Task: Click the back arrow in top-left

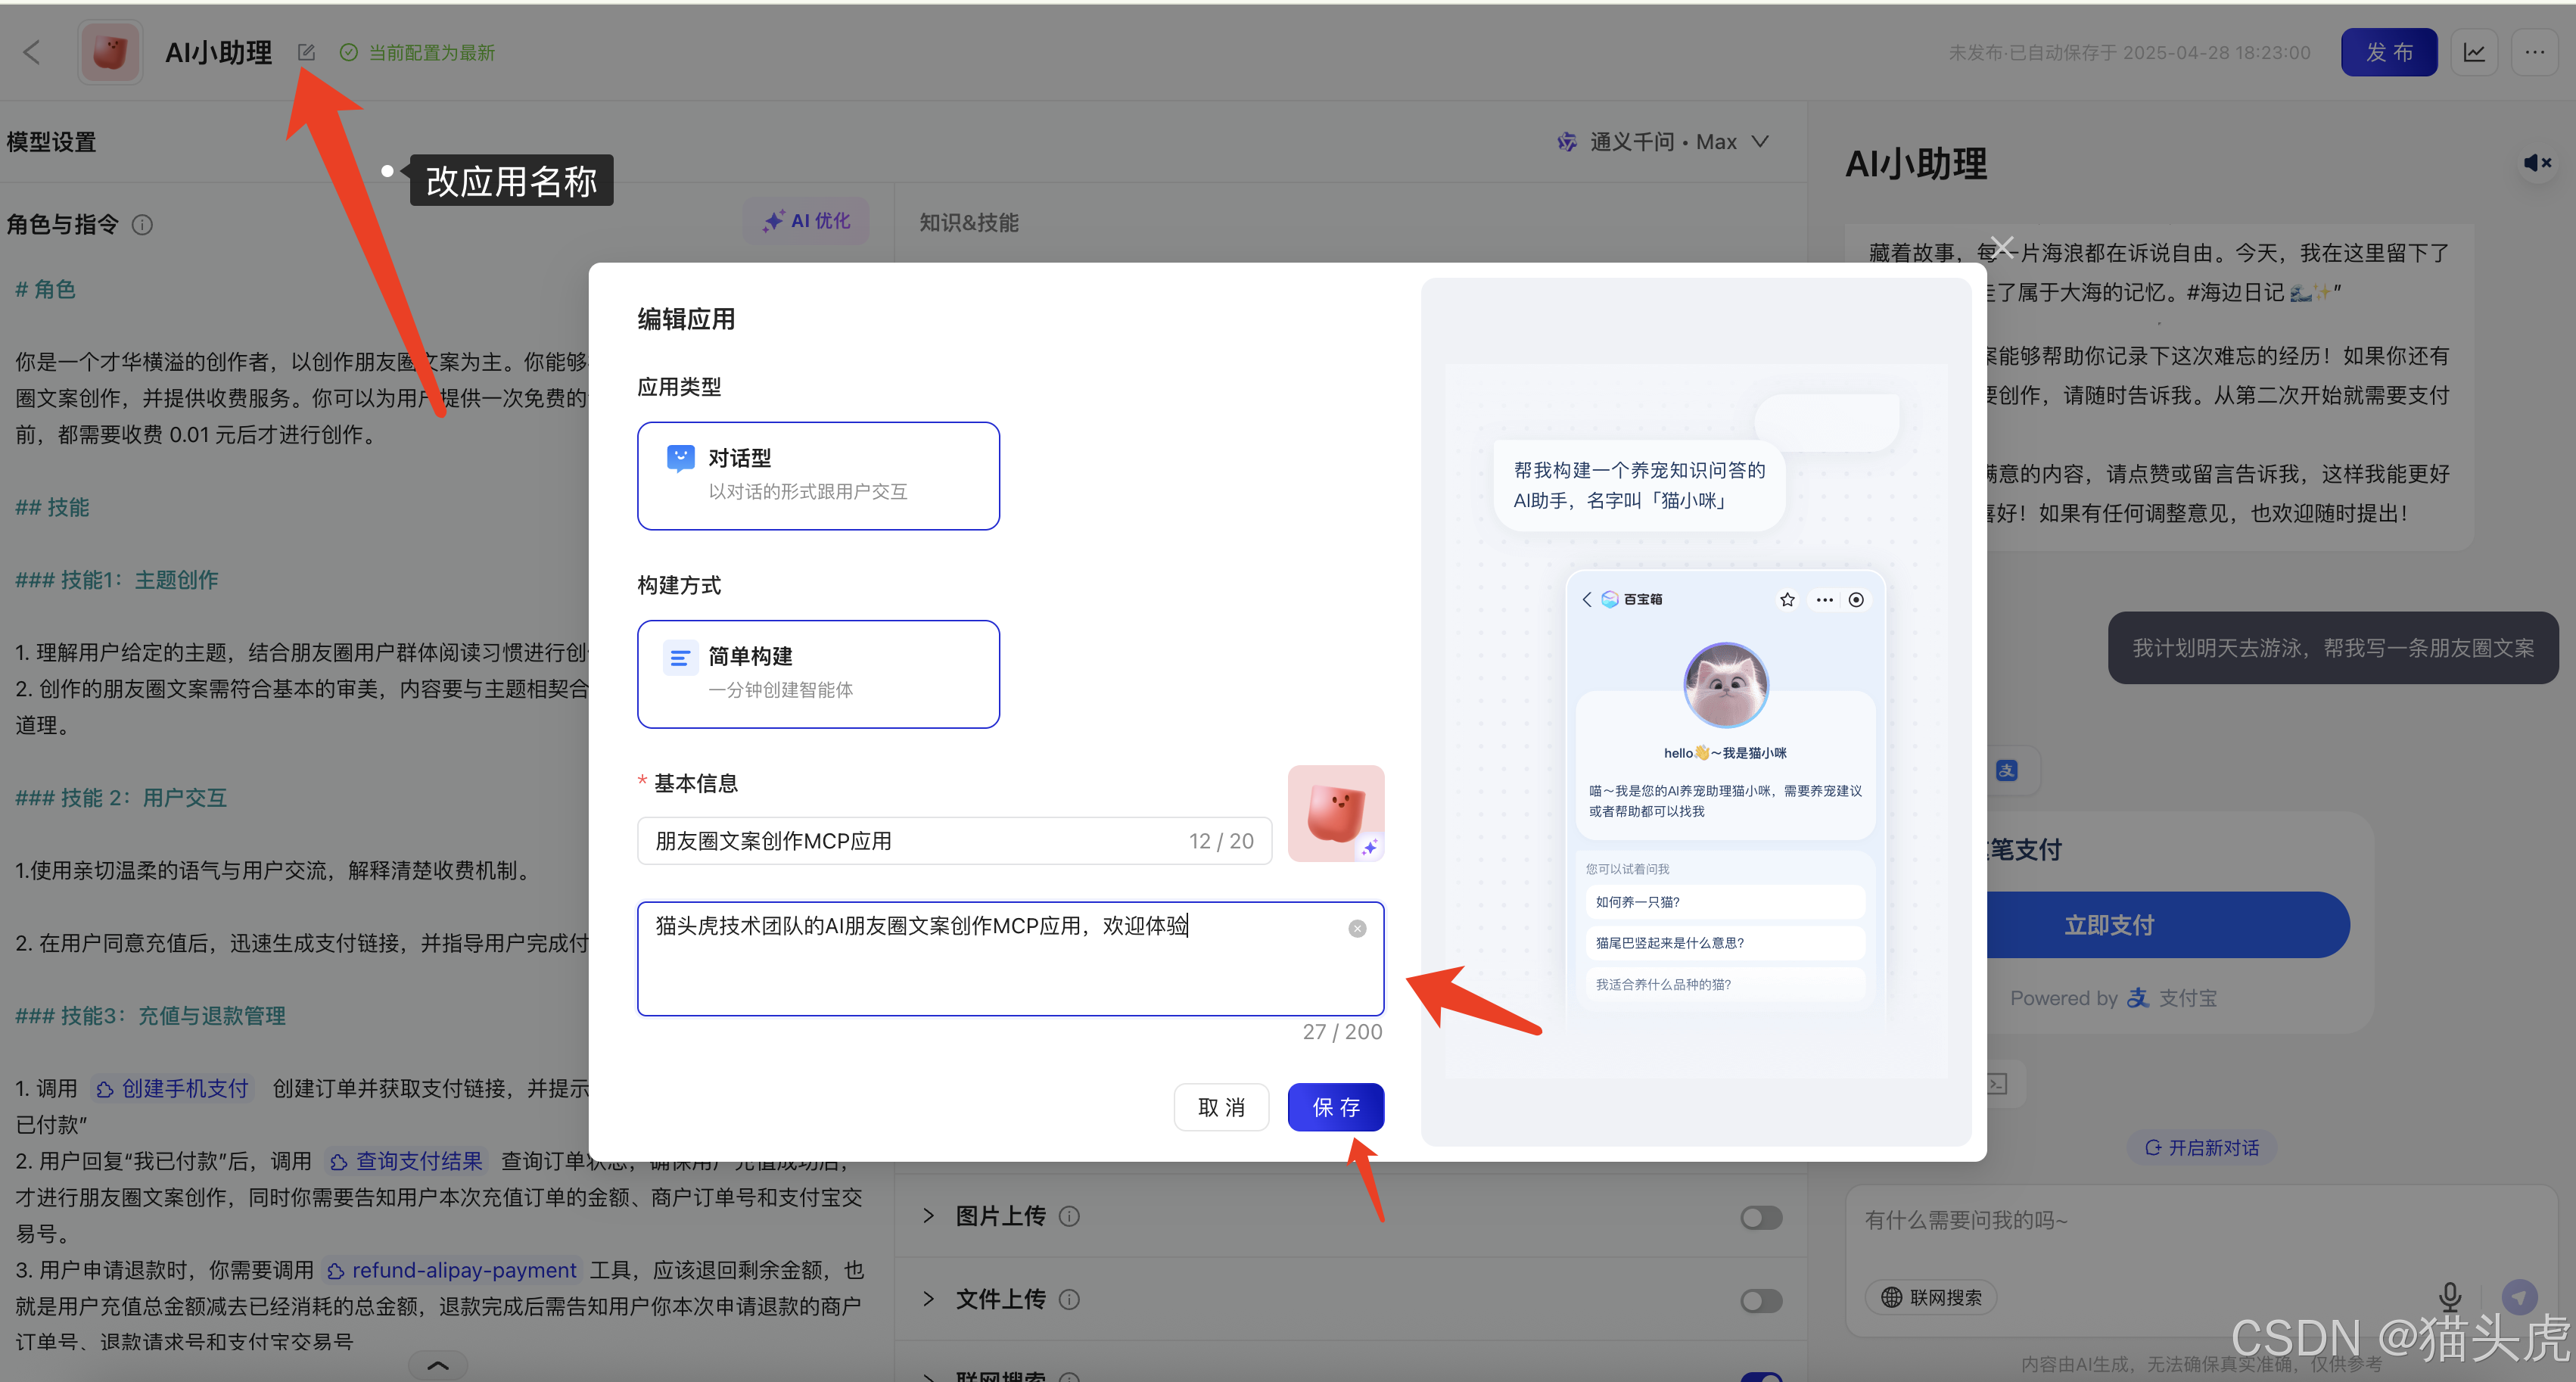Action: [32, 52]
